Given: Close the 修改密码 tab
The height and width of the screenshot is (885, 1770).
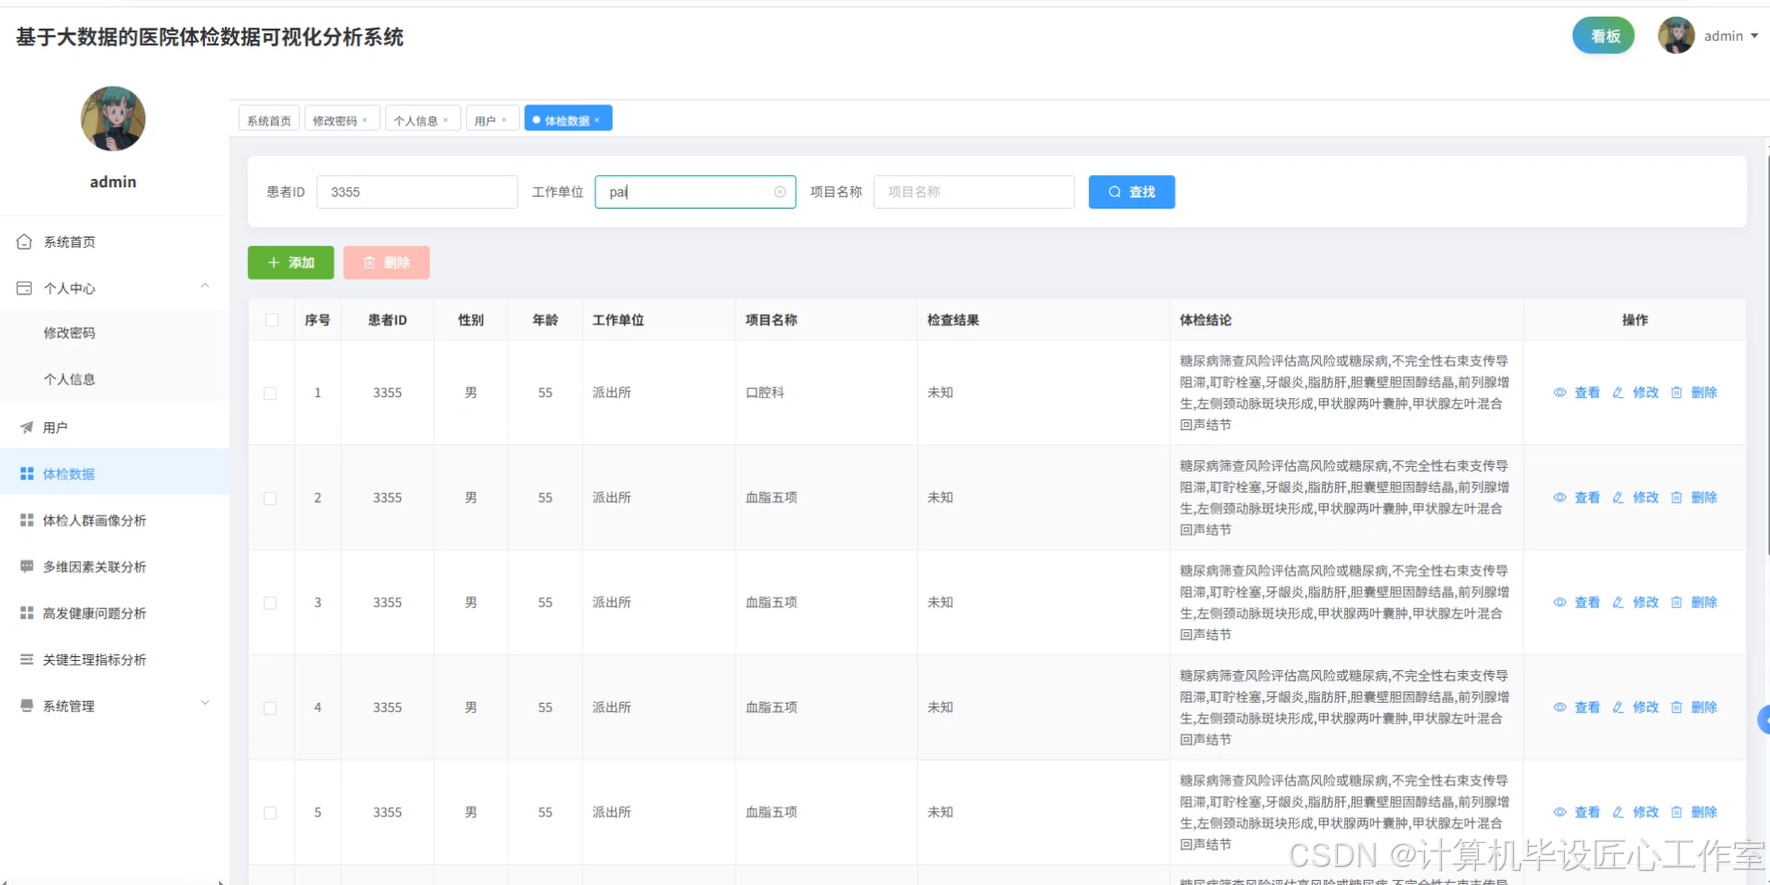Looking at the screenshot, I should pyautogui.click(x=365, y=120).
